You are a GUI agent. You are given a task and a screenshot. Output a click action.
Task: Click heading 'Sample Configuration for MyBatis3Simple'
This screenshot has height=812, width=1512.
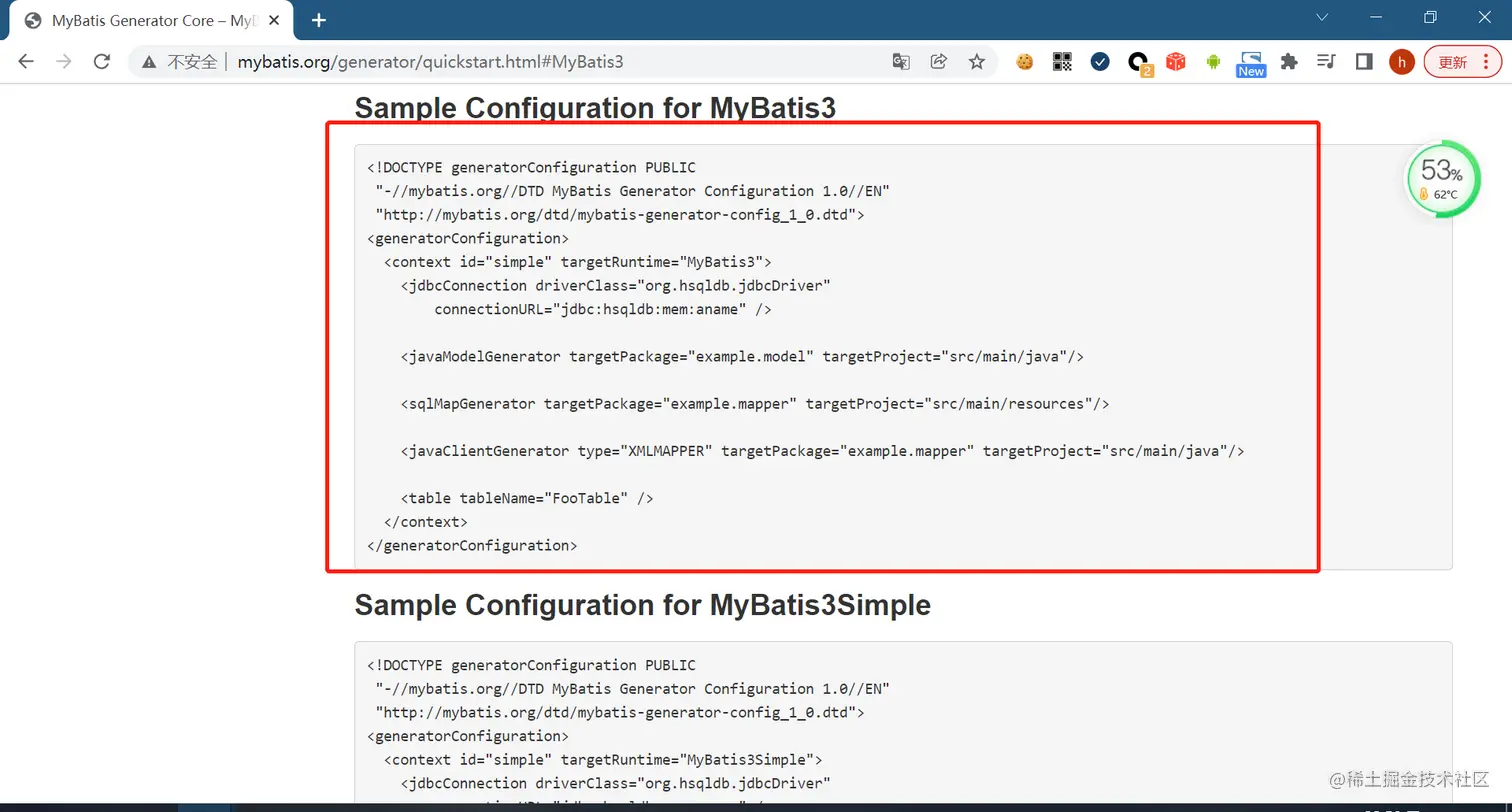tap(642, 605)
